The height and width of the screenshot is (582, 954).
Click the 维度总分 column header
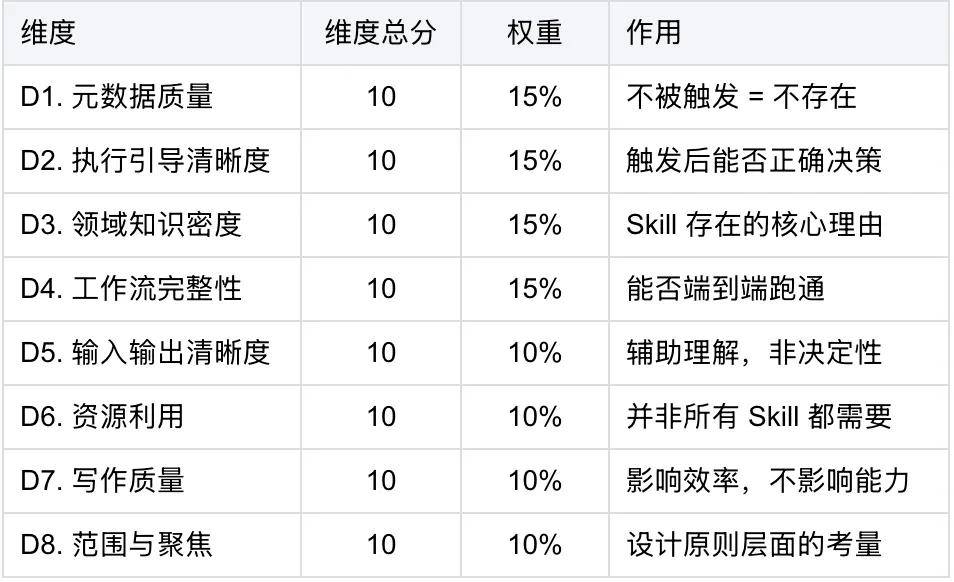pyautogui.click(x=381, y=33)
